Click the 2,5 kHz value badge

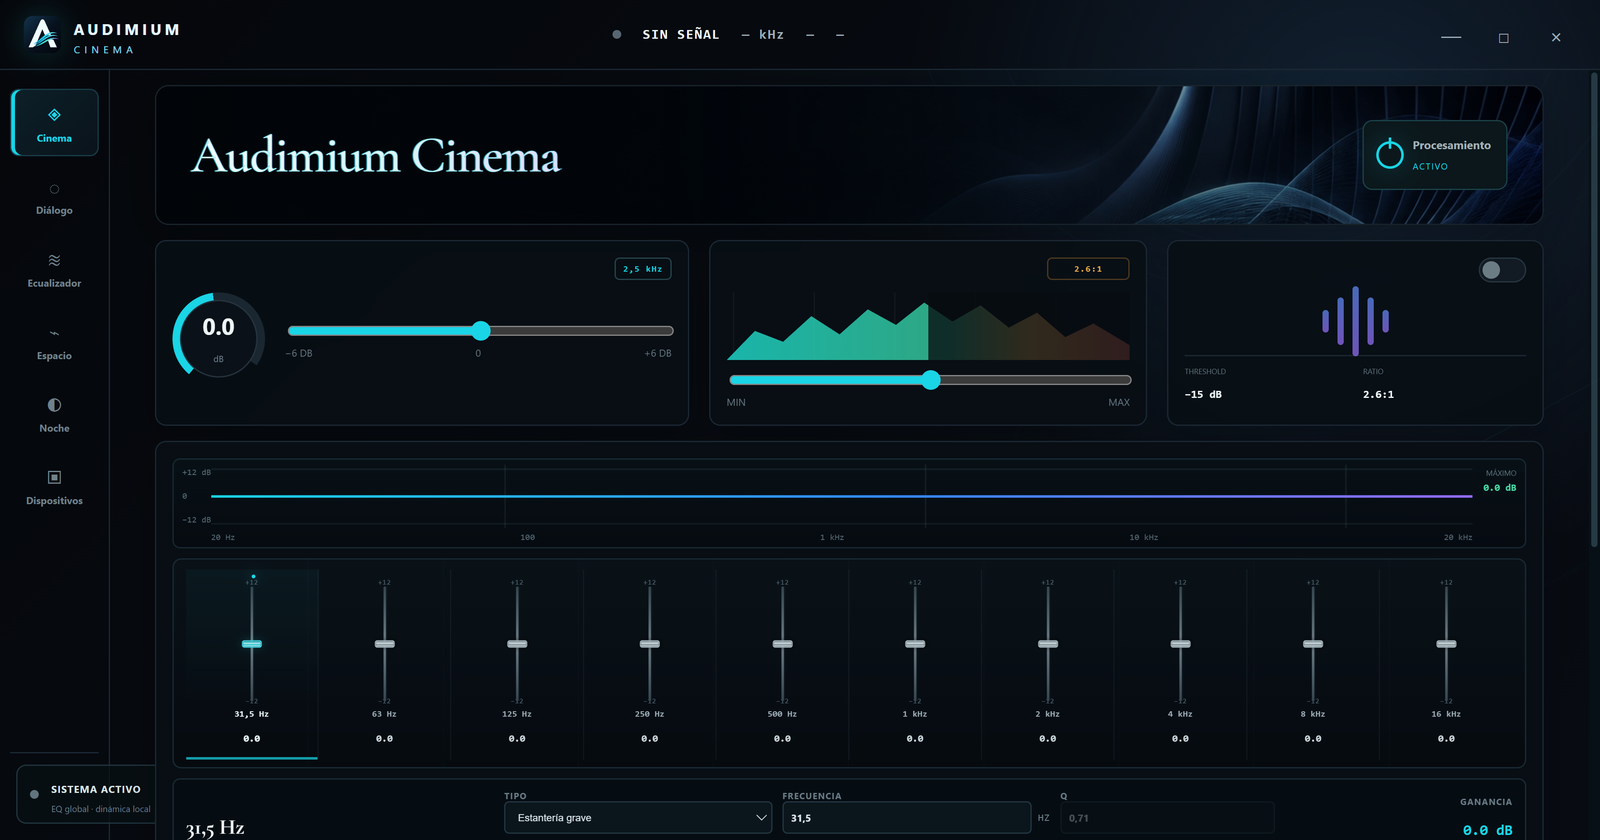[x=642, y=269]
